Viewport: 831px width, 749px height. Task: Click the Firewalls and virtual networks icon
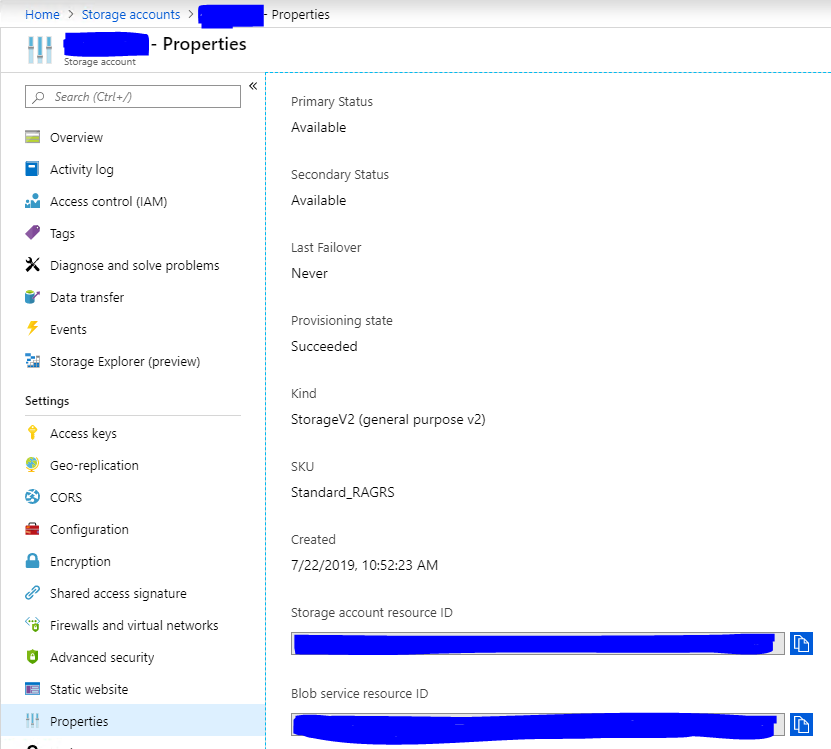(32, 625)
